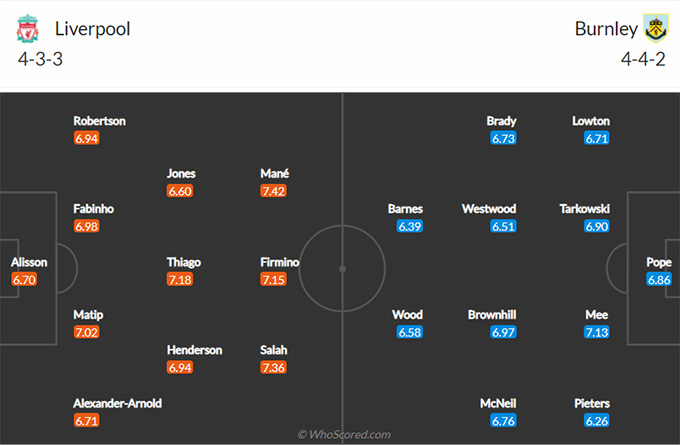The image size is (680, 445).
Task: Click Mee's 7.13 rating badge
Action: point(596,332)
